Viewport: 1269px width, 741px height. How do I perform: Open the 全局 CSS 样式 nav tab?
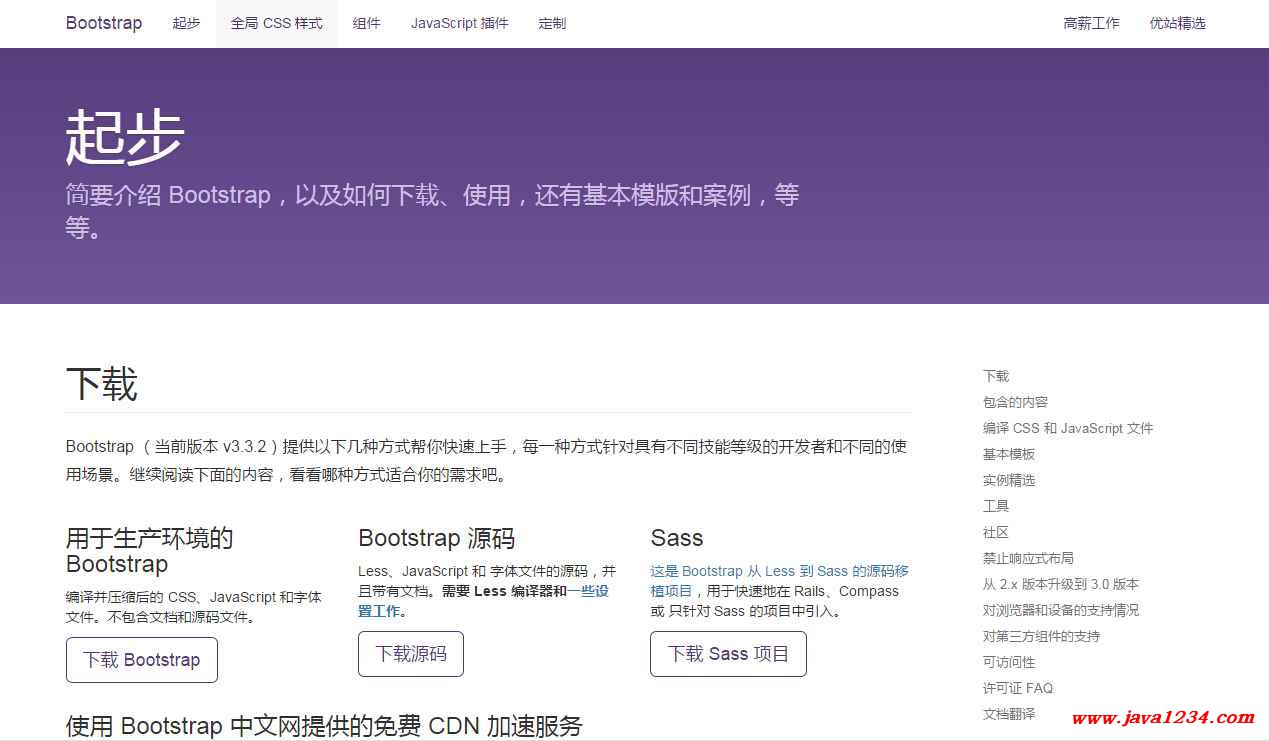(277, 23)
